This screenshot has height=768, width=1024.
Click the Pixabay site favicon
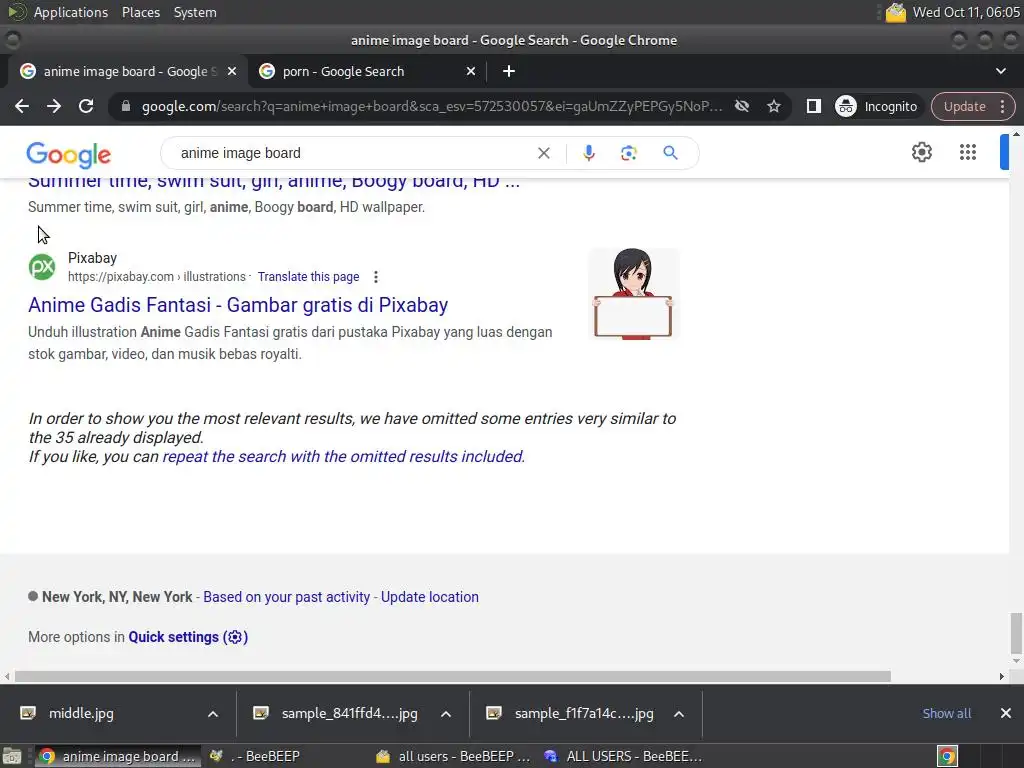[42, 266]
